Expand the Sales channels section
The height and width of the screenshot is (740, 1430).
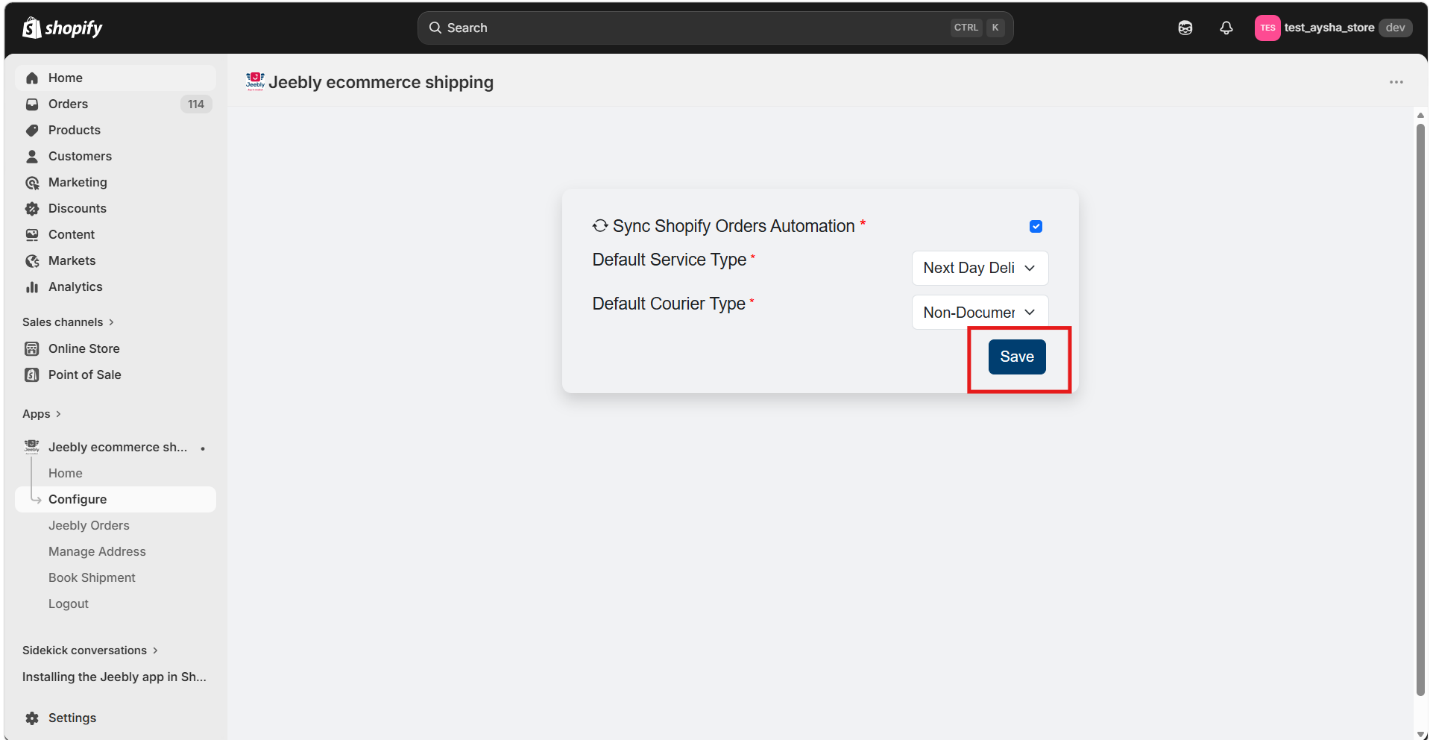coord(68,322)
